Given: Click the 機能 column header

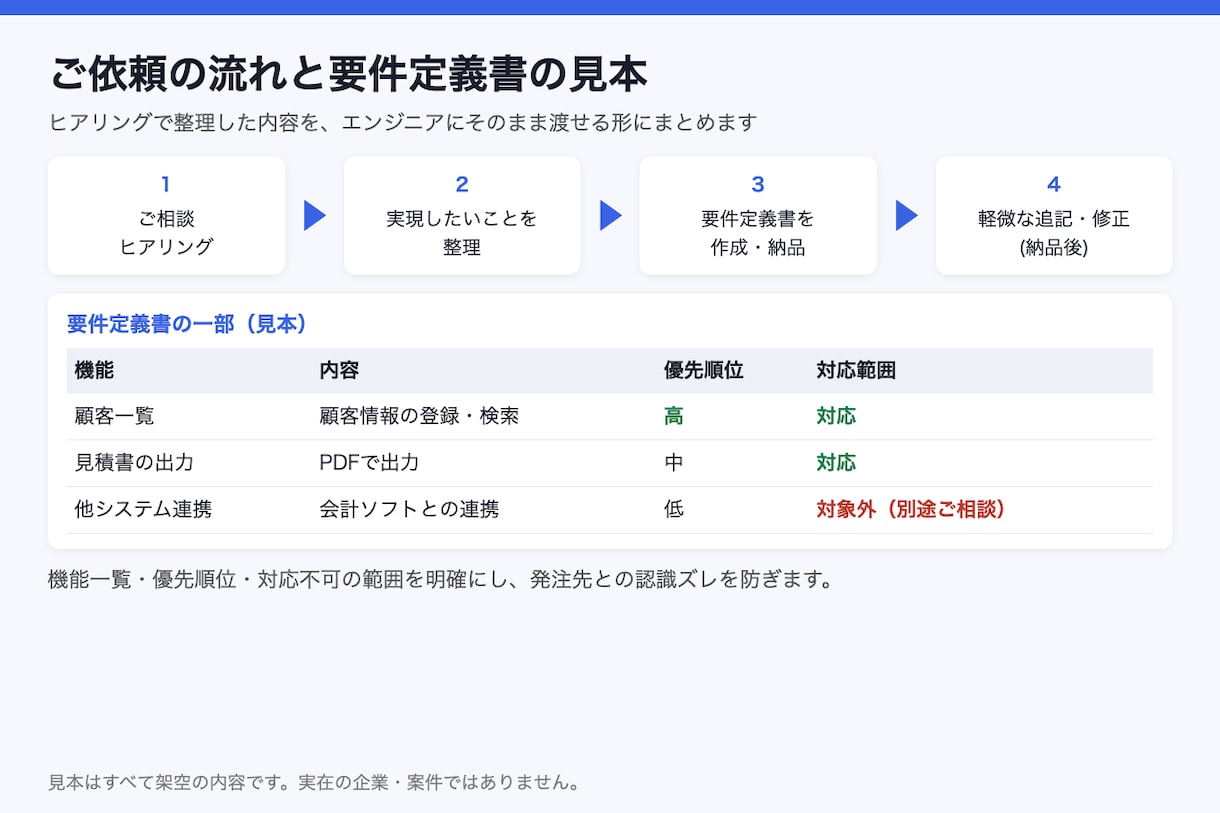Looking at the screenshot, I should 94,371.
